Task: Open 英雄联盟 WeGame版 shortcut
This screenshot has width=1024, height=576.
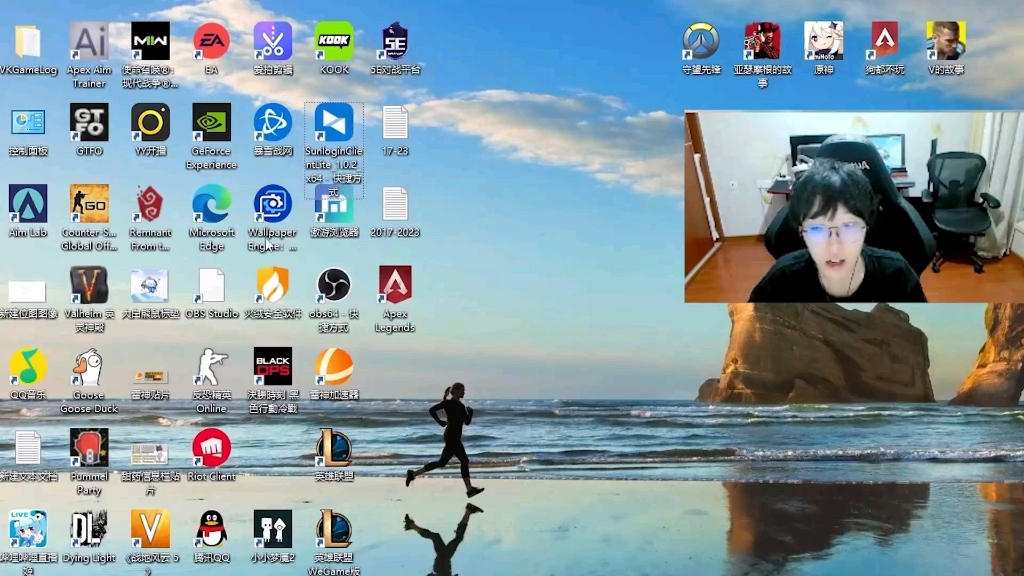Action: tap(334, 529)
